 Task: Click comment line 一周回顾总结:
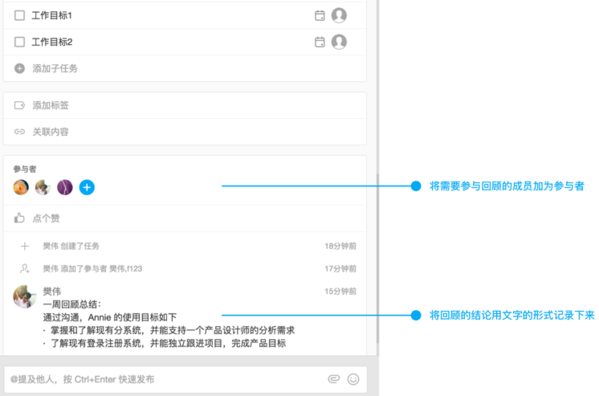(x=72, y=304)
